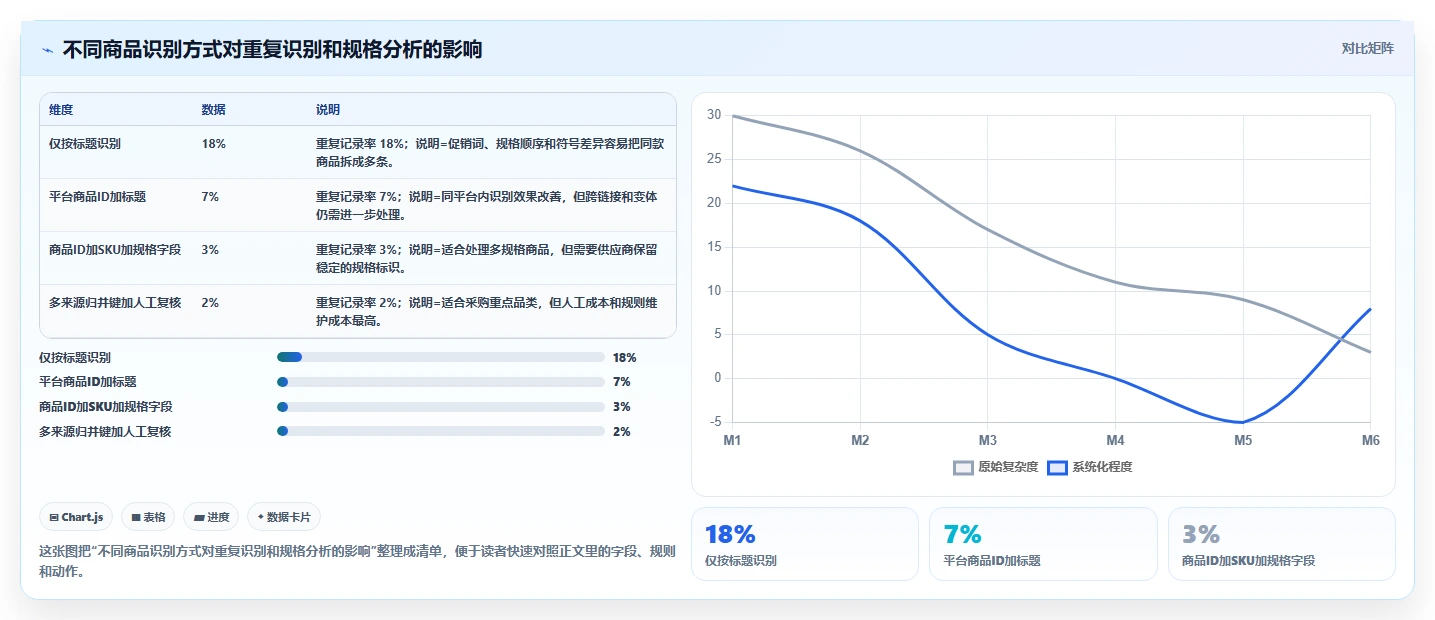Click the 对比矩阵 label
The height and width of the screenshot is (620, 1435).
pos(1368,48)
